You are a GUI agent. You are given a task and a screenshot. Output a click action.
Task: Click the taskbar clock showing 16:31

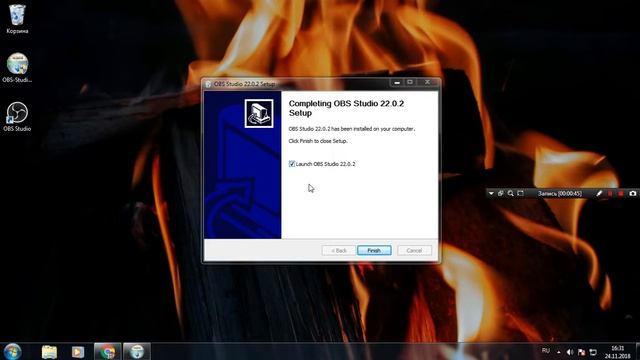click(x=617, y=352)
